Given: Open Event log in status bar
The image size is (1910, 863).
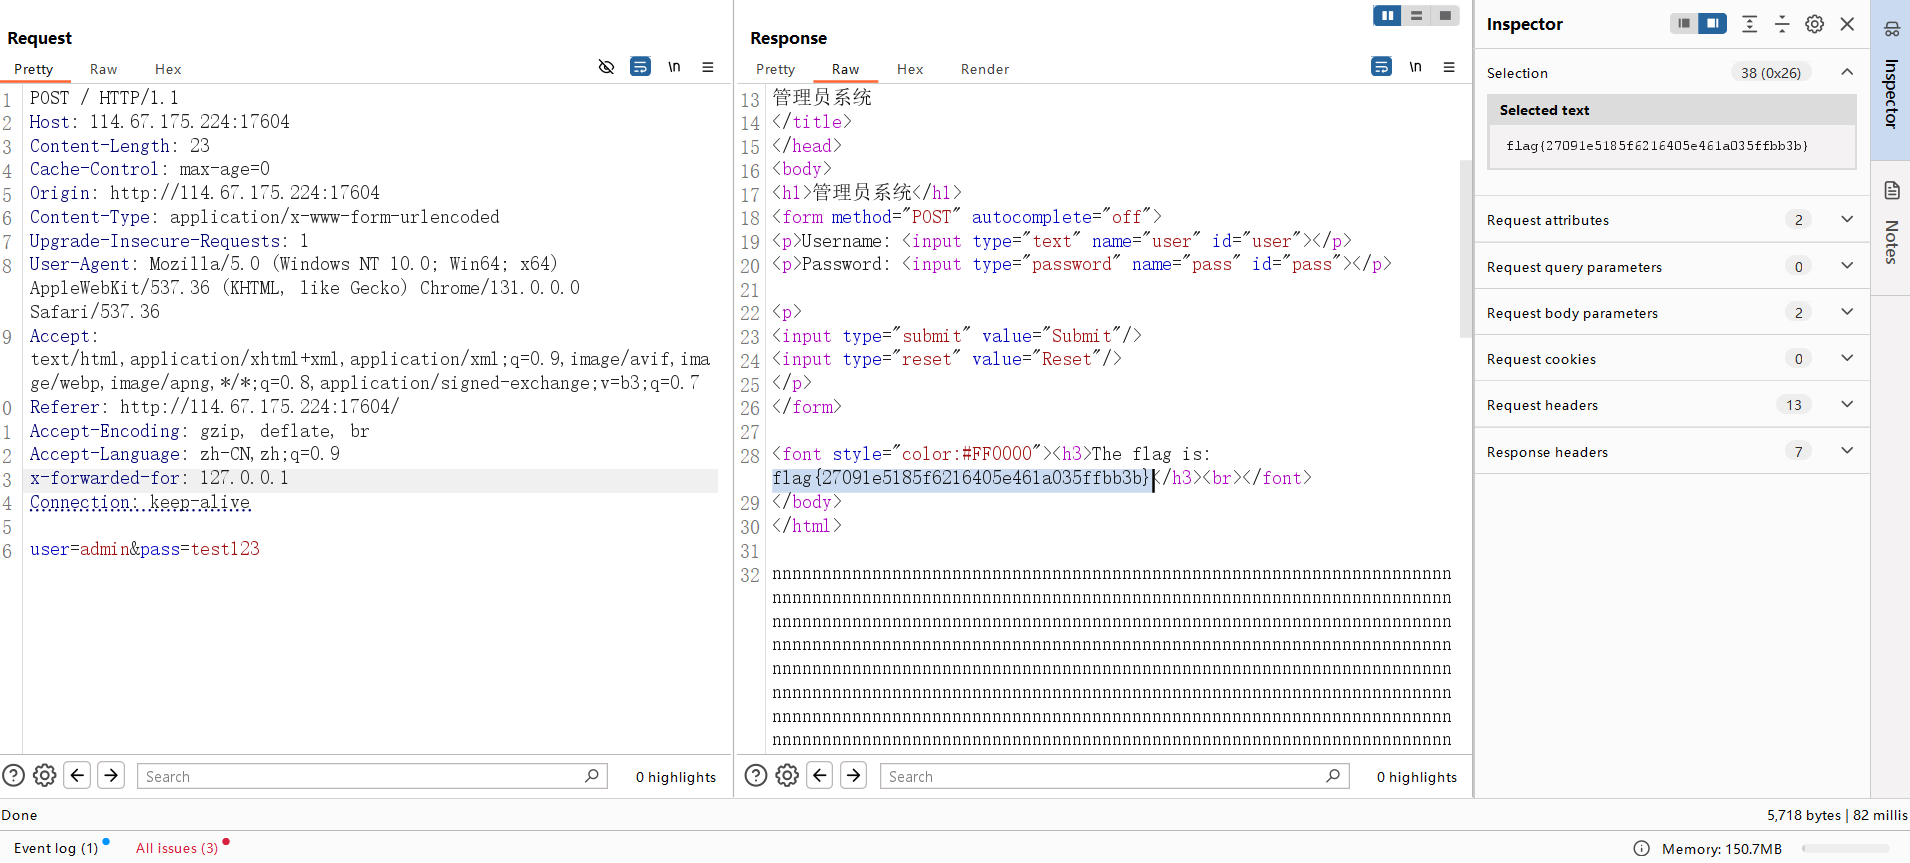Looking at the screenshot, I should [x=56, y=848].
